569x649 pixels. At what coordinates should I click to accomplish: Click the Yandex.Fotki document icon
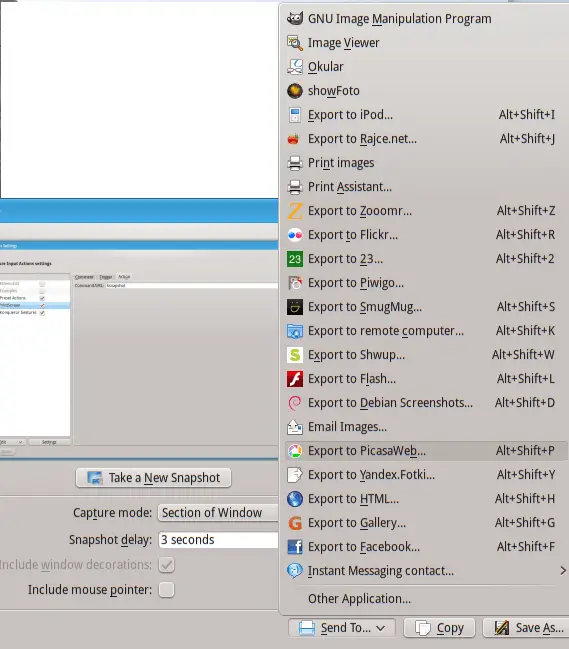(295, 475)
